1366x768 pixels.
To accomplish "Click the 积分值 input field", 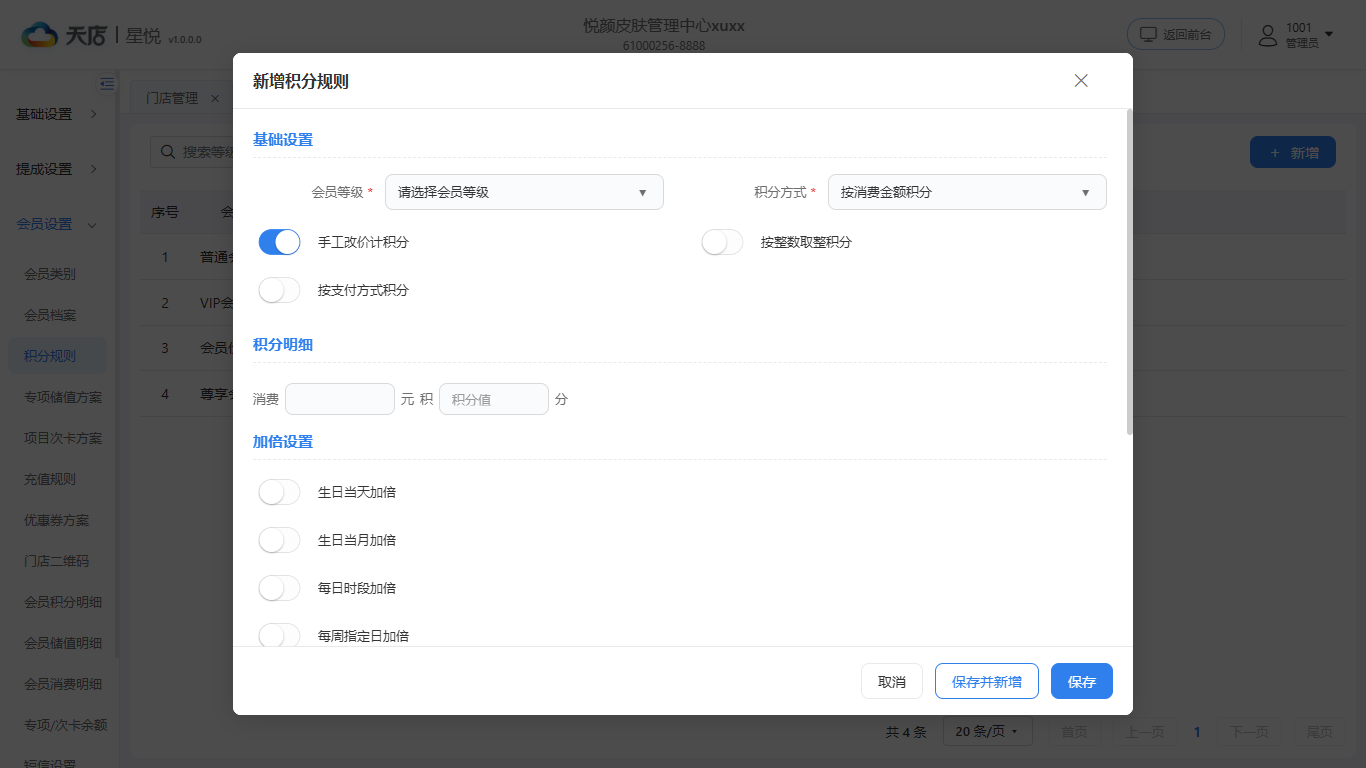I will tap(494, 399).
